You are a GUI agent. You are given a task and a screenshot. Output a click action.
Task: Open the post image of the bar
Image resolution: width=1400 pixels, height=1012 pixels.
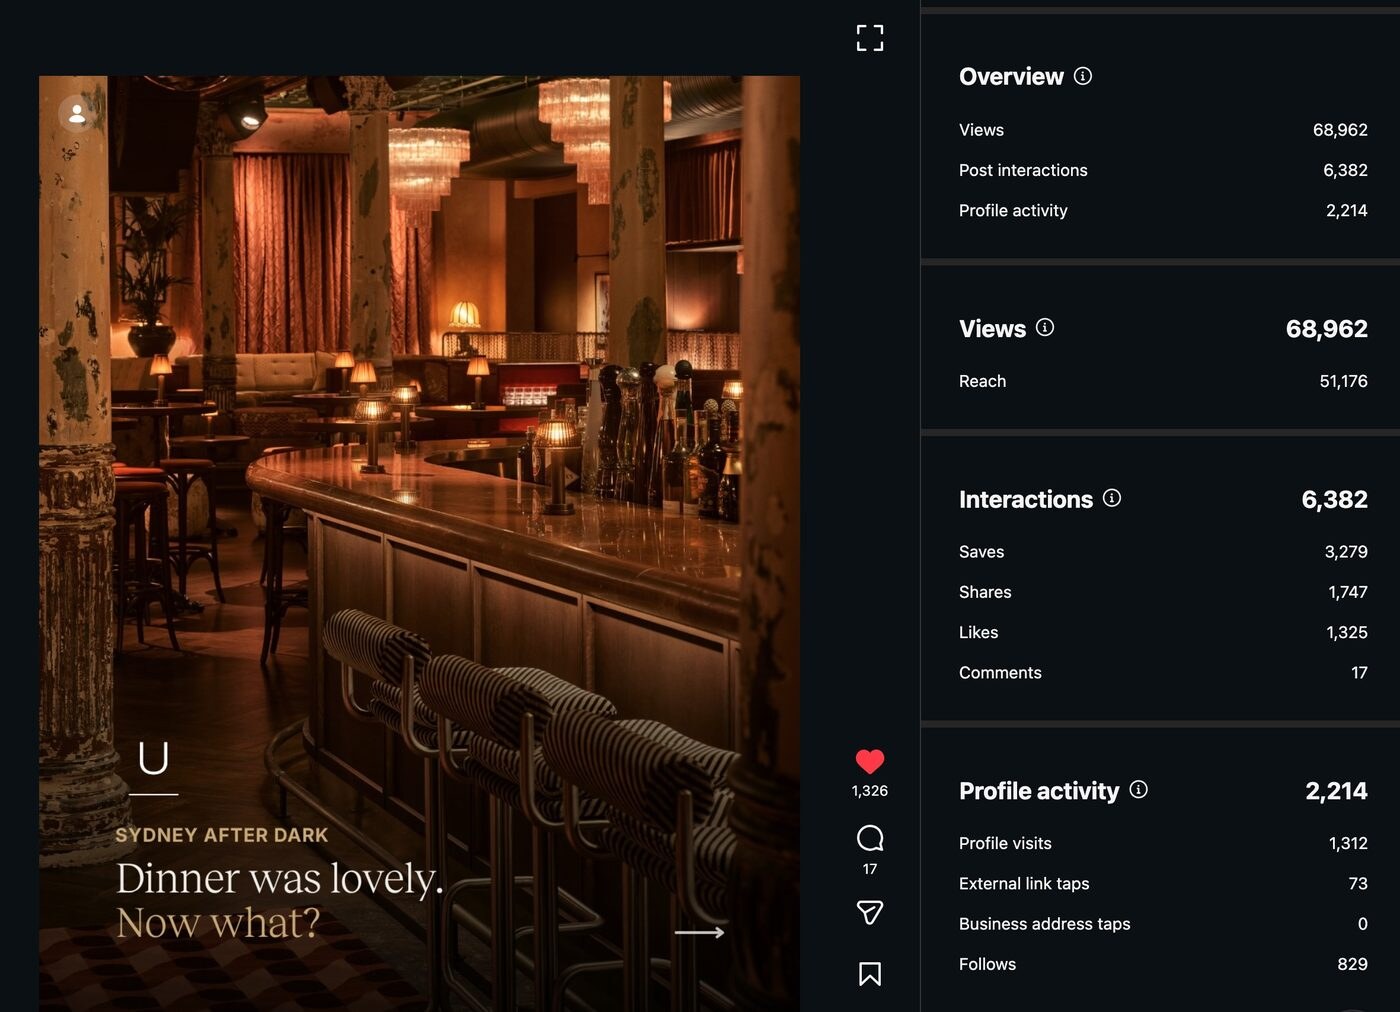point(419,543)
